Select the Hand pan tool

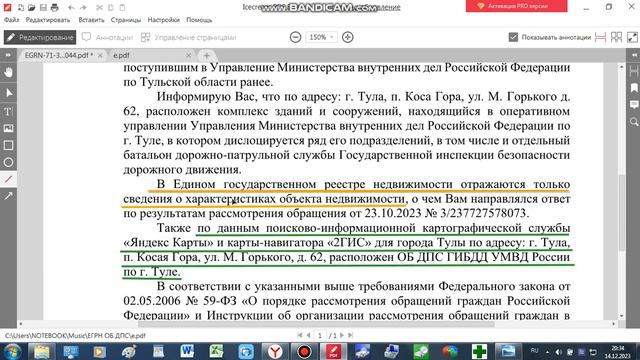(8, 73)
